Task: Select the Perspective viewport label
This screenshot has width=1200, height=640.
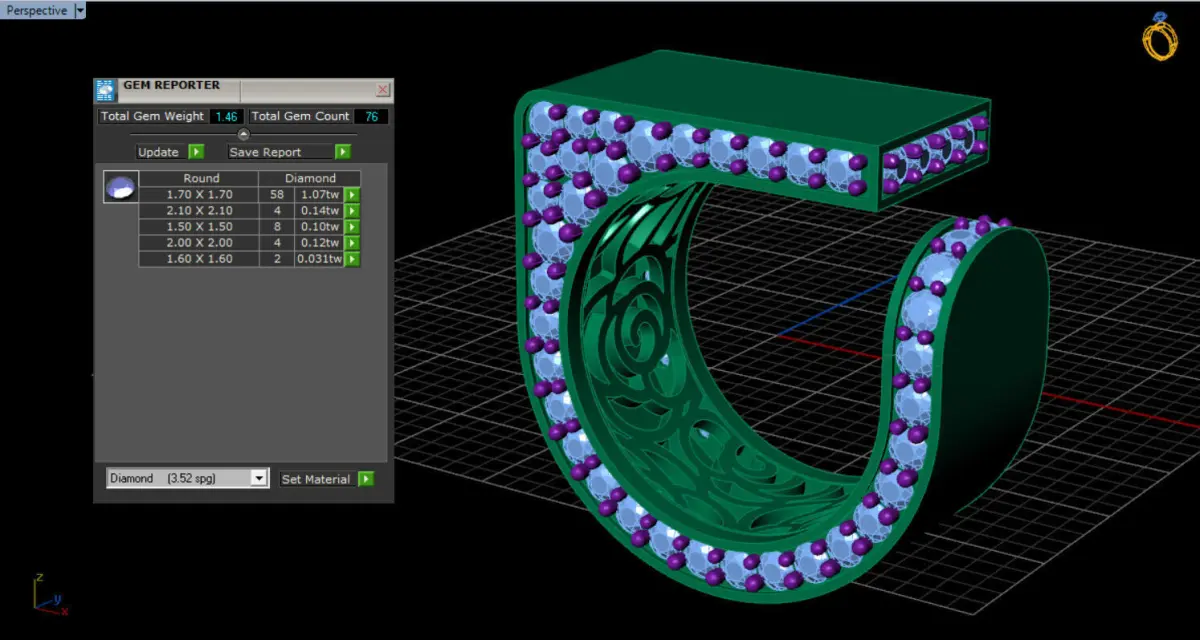Action: click(x=37, y=11)
